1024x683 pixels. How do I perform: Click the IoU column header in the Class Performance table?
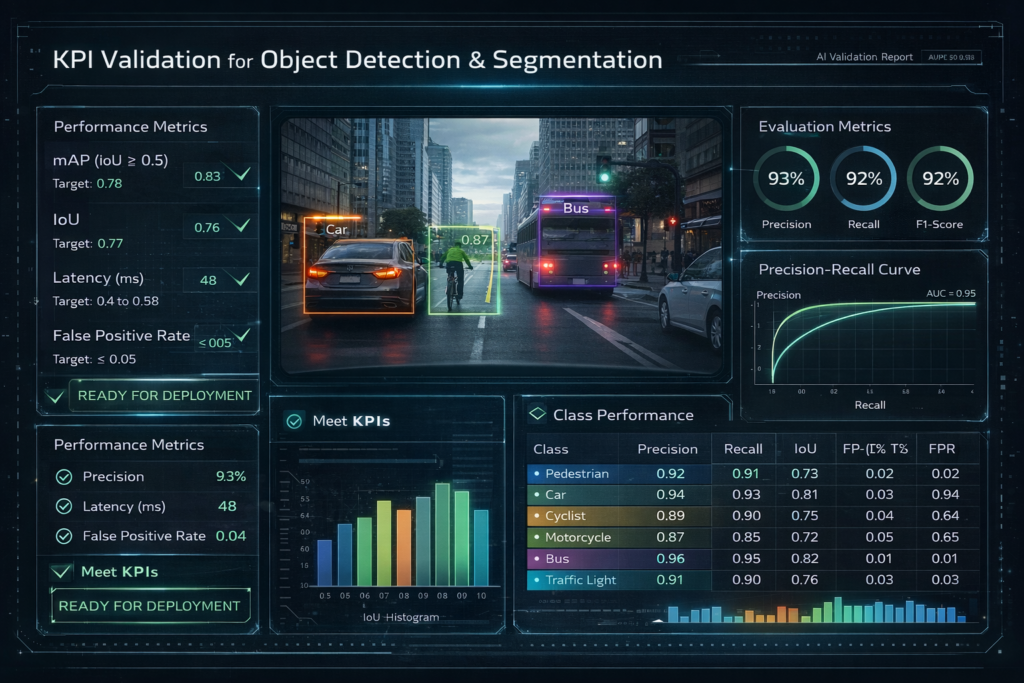tap(805, 449)
